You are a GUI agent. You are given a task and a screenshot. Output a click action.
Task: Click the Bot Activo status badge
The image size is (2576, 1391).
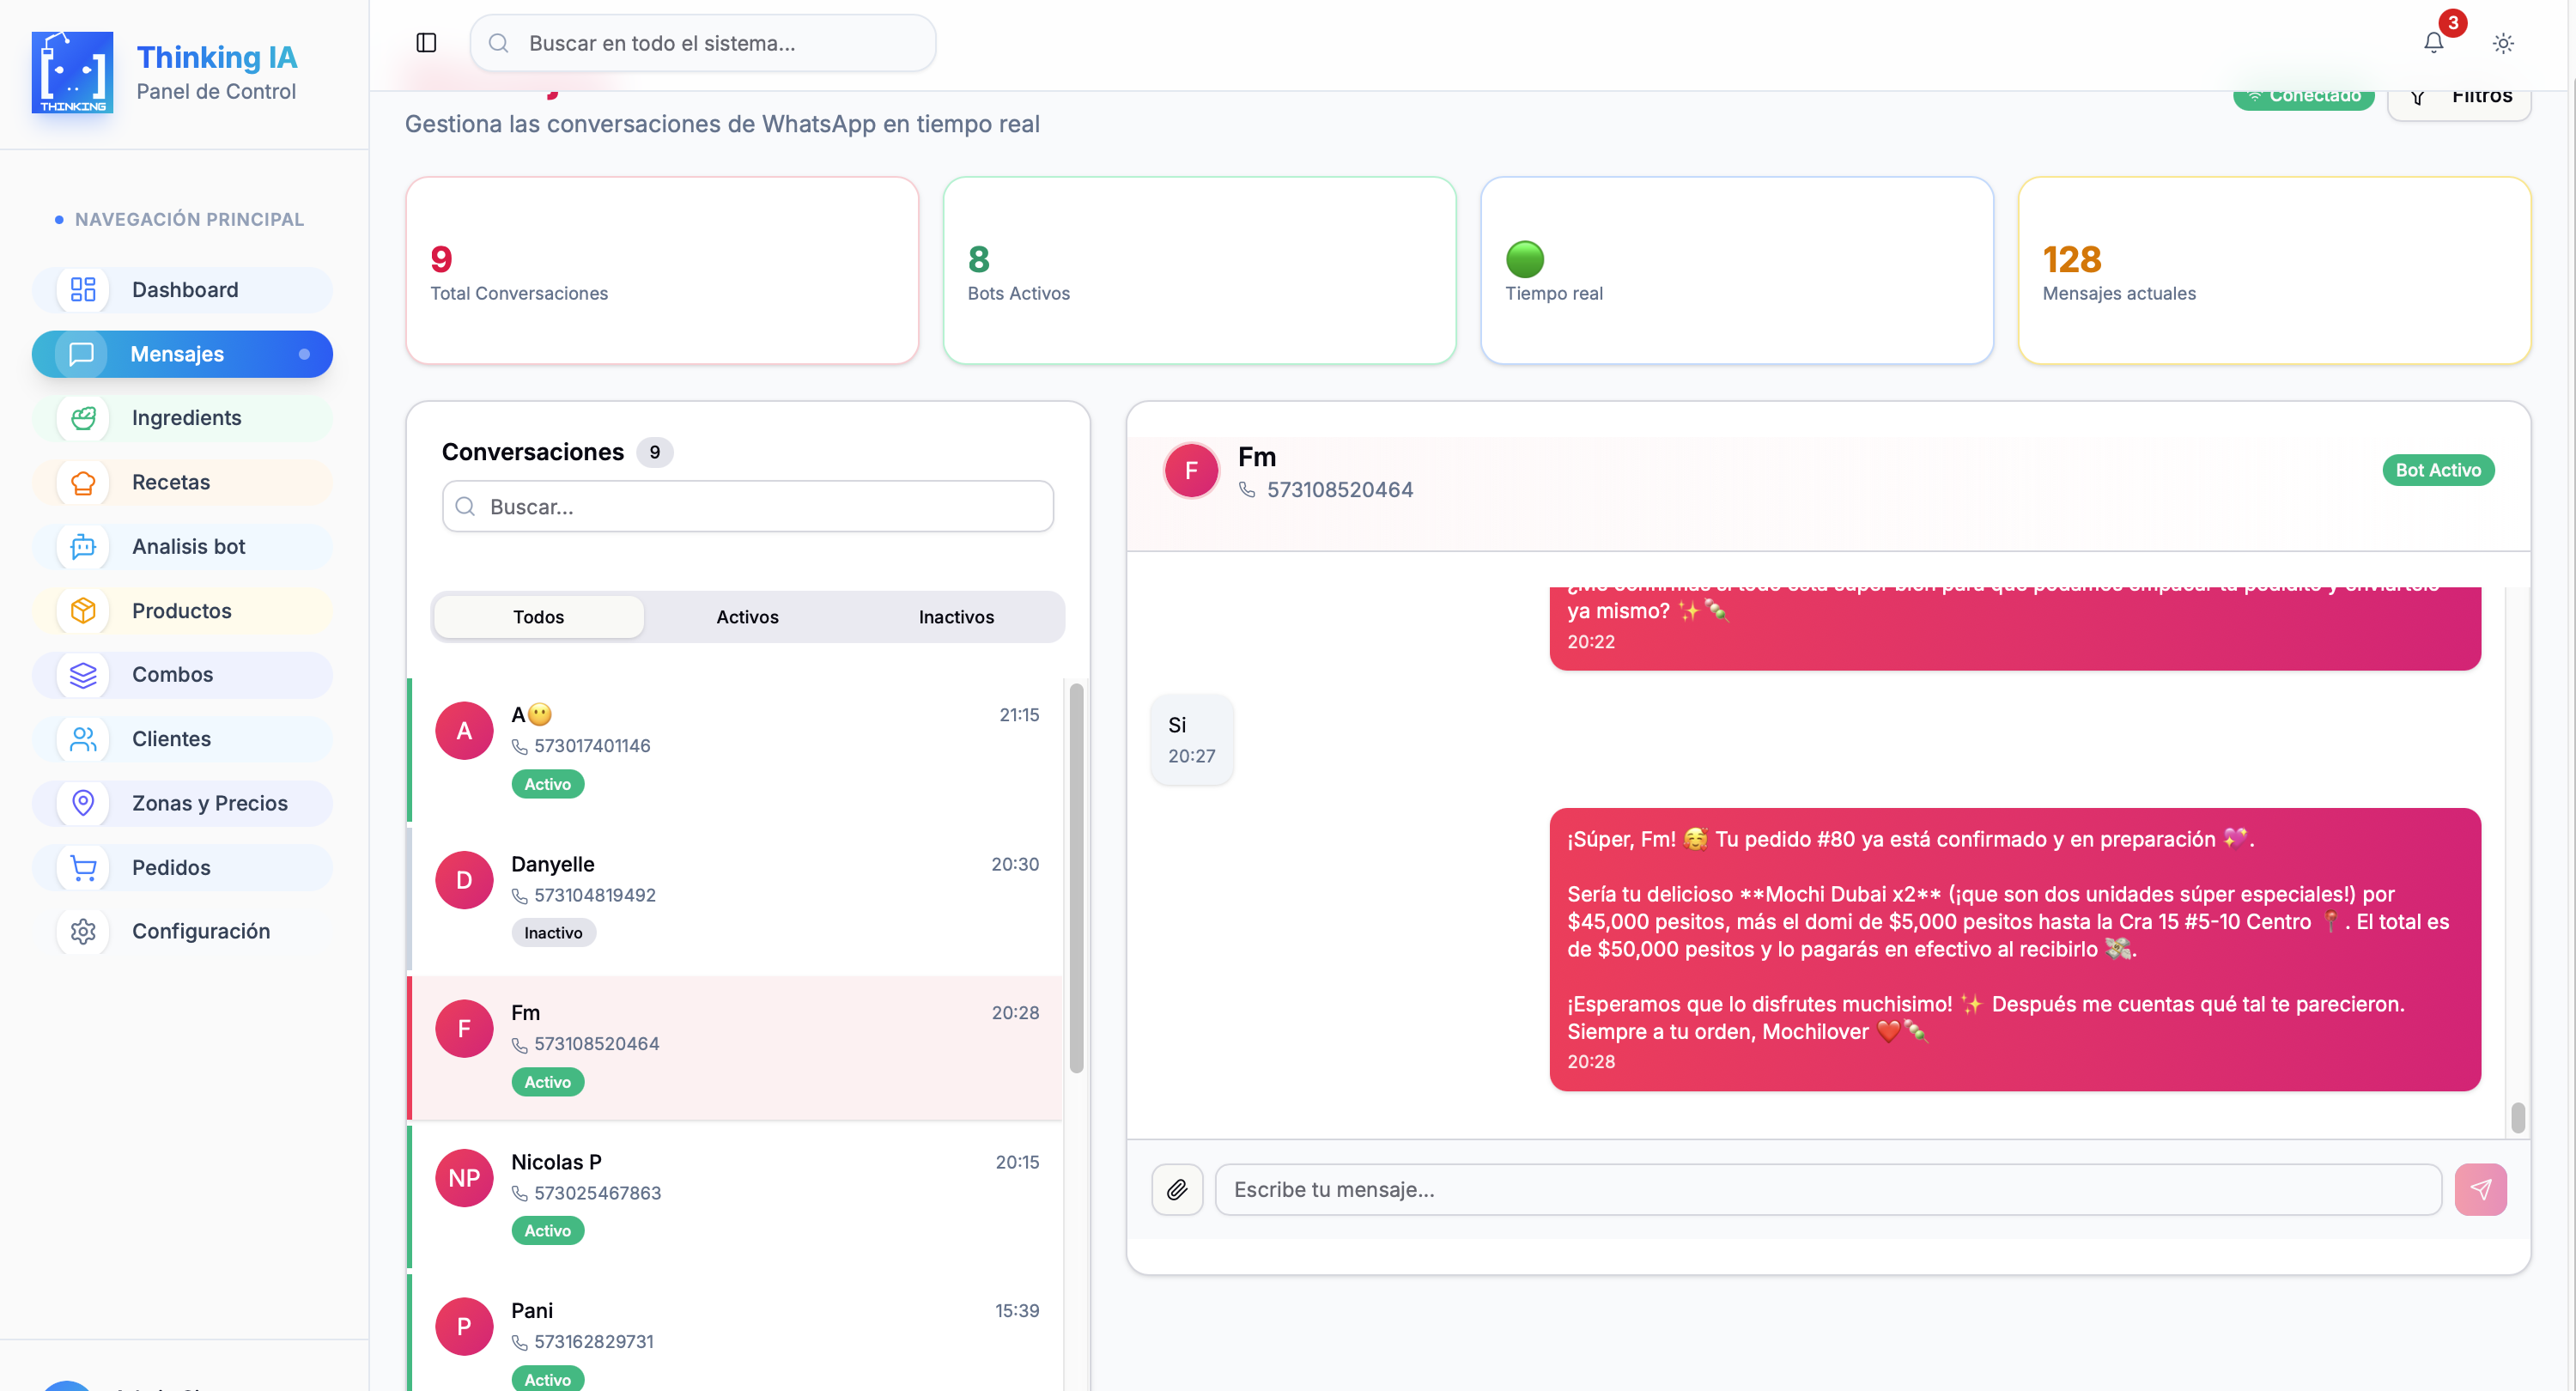[x=2437, y=470]
